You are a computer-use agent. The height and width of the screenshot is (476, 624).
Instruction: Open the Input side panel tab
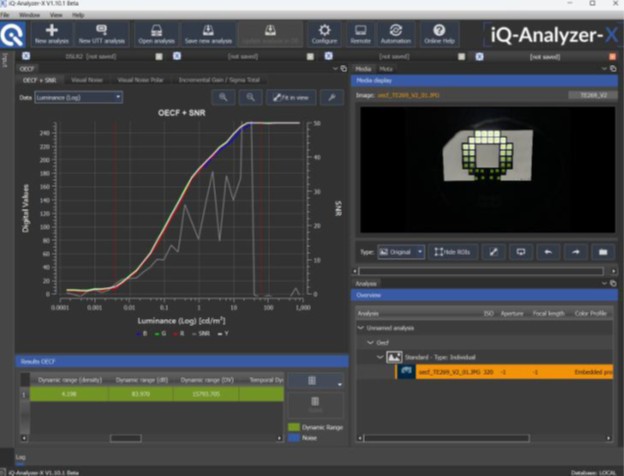(5, 59)
